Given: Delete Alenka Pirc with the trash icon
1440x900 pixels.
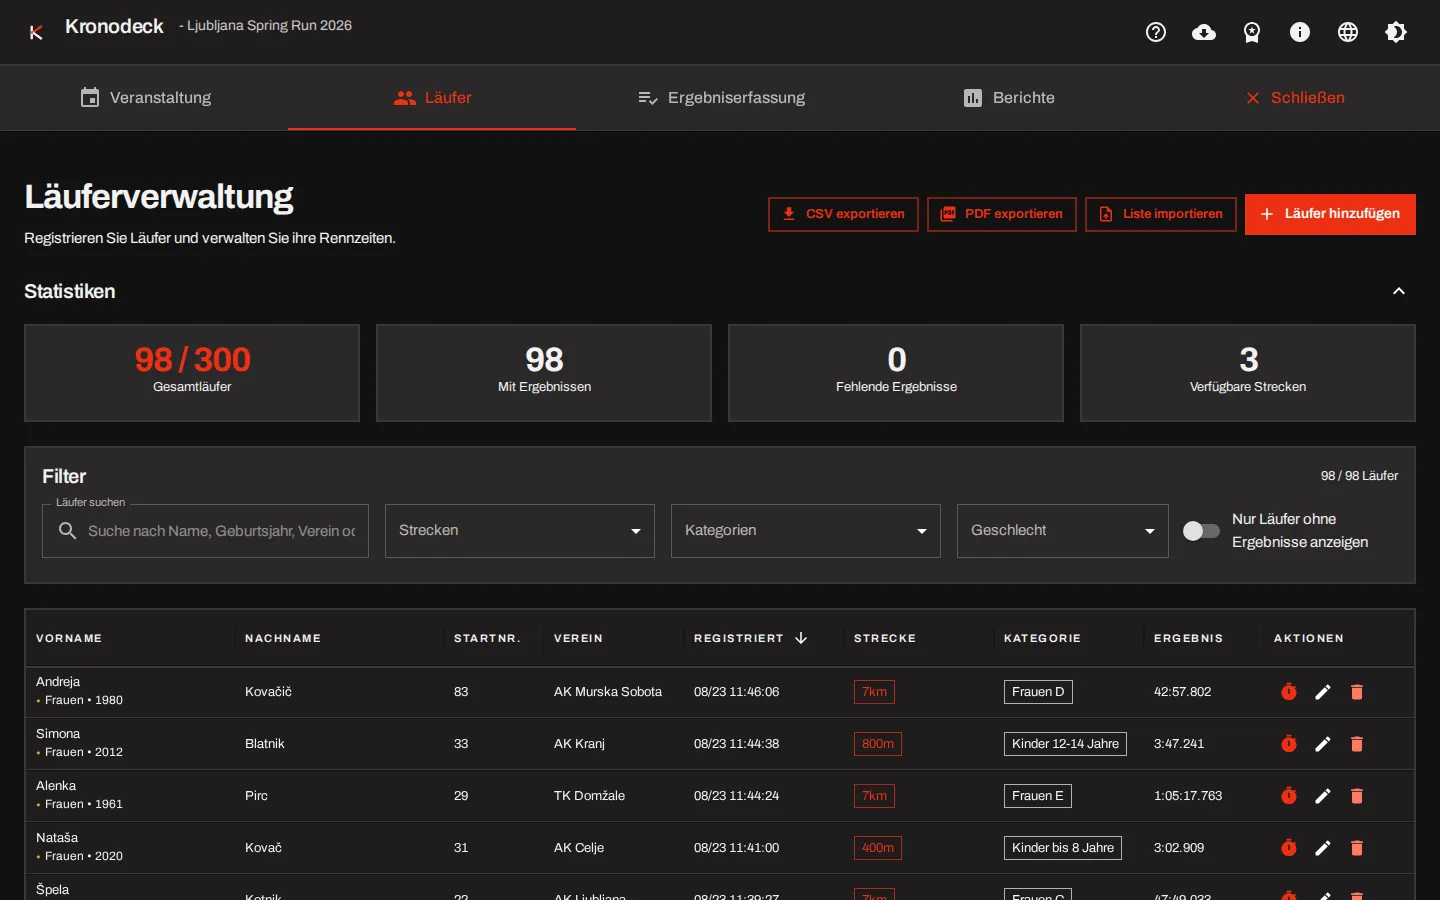Looking at the screenshot, I should click(1357, 796).
